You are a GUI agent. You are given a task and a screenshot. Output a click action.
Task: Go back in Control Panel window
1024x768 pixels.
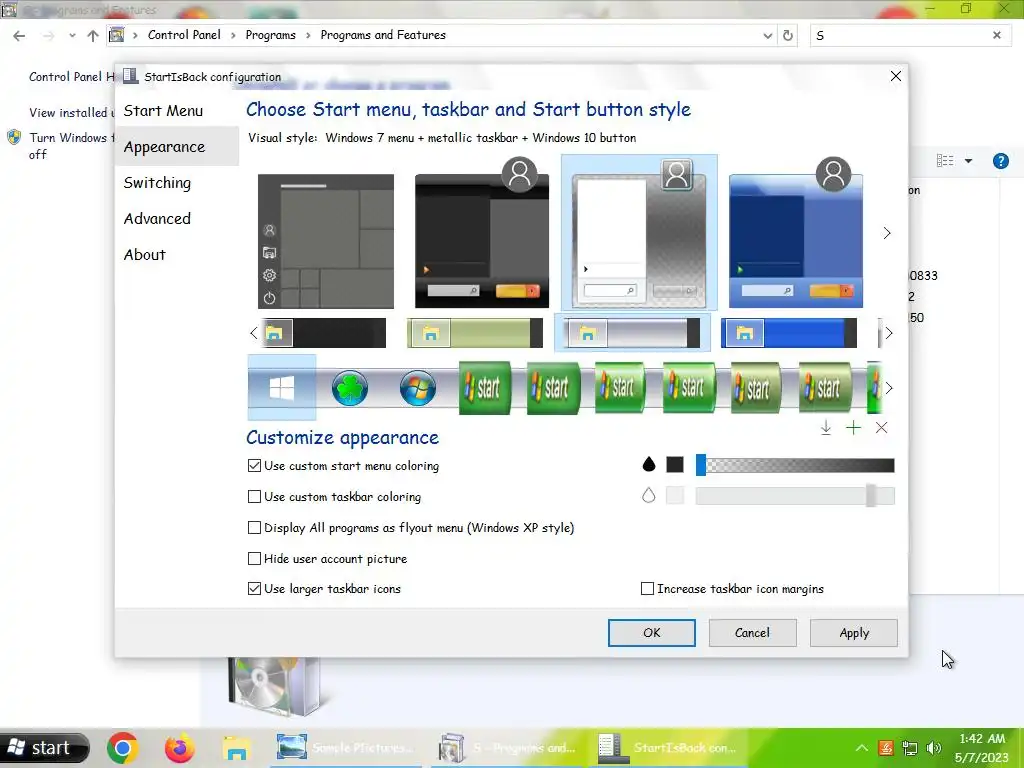pos(19,35)
